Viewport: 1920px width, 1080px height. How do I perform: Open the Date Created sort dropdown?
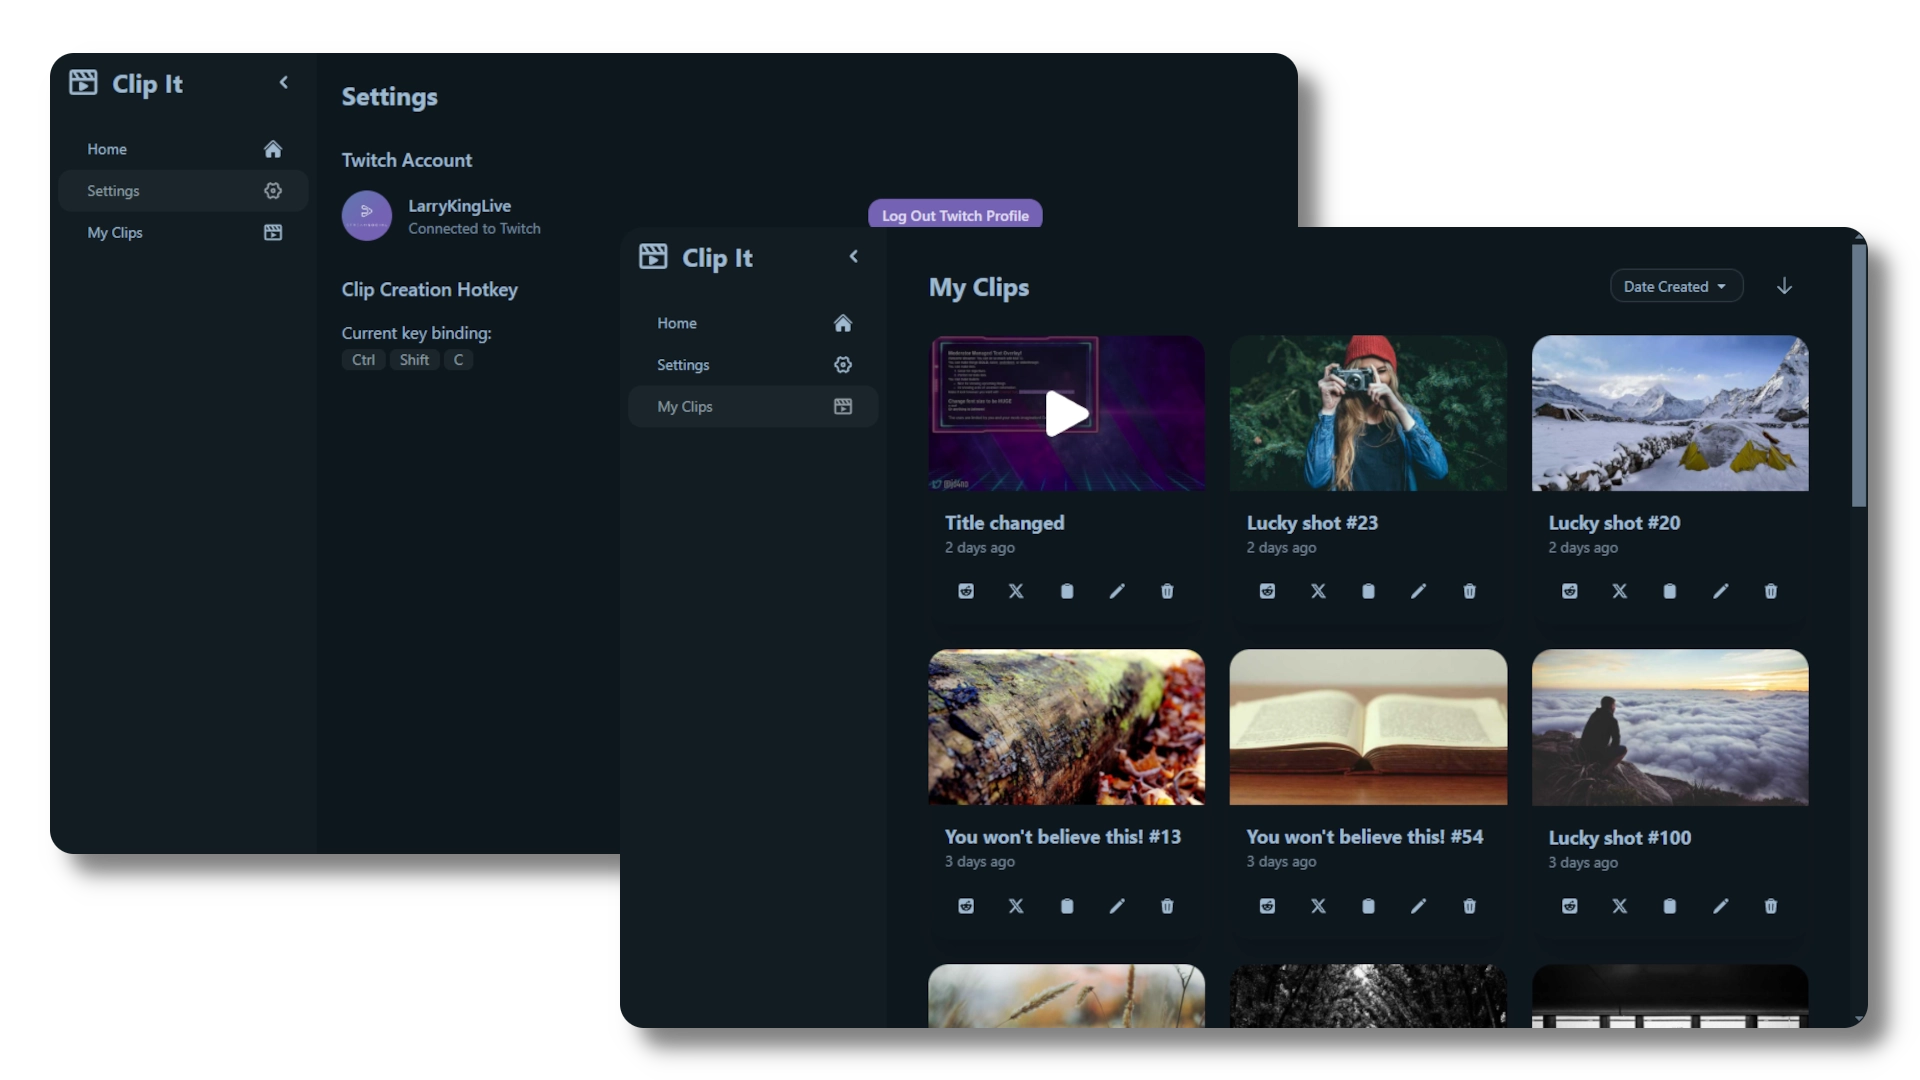pos(1675,286)
